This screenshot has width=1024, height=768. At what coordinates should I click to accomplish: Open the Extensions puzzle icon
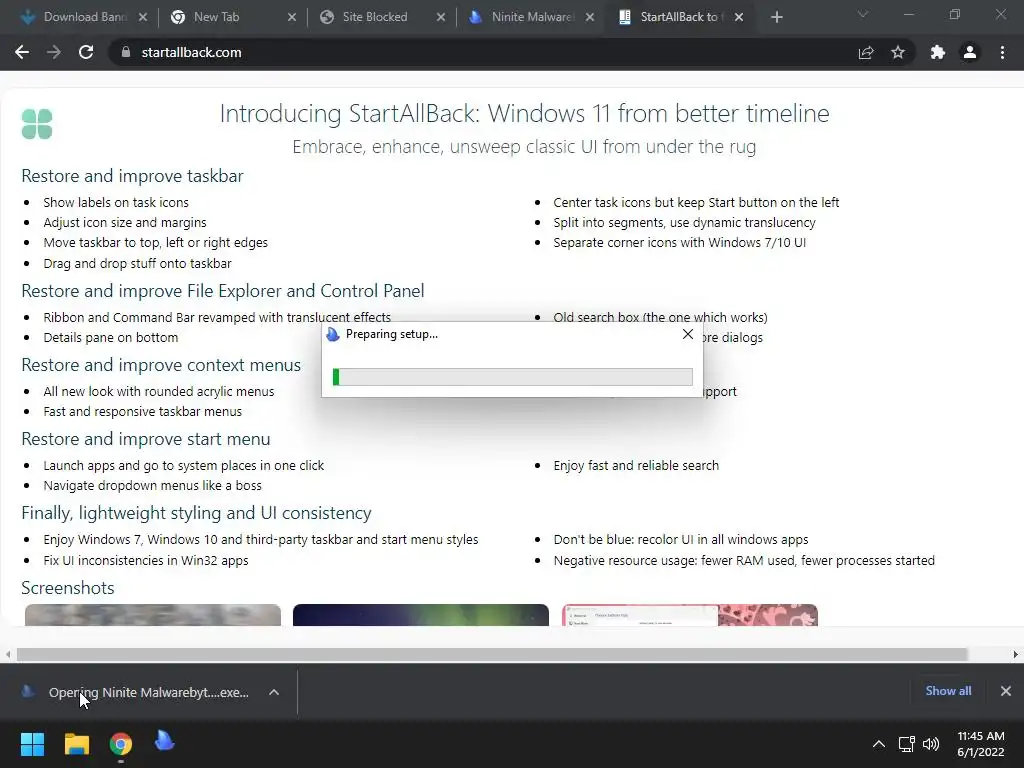[938, 52]
